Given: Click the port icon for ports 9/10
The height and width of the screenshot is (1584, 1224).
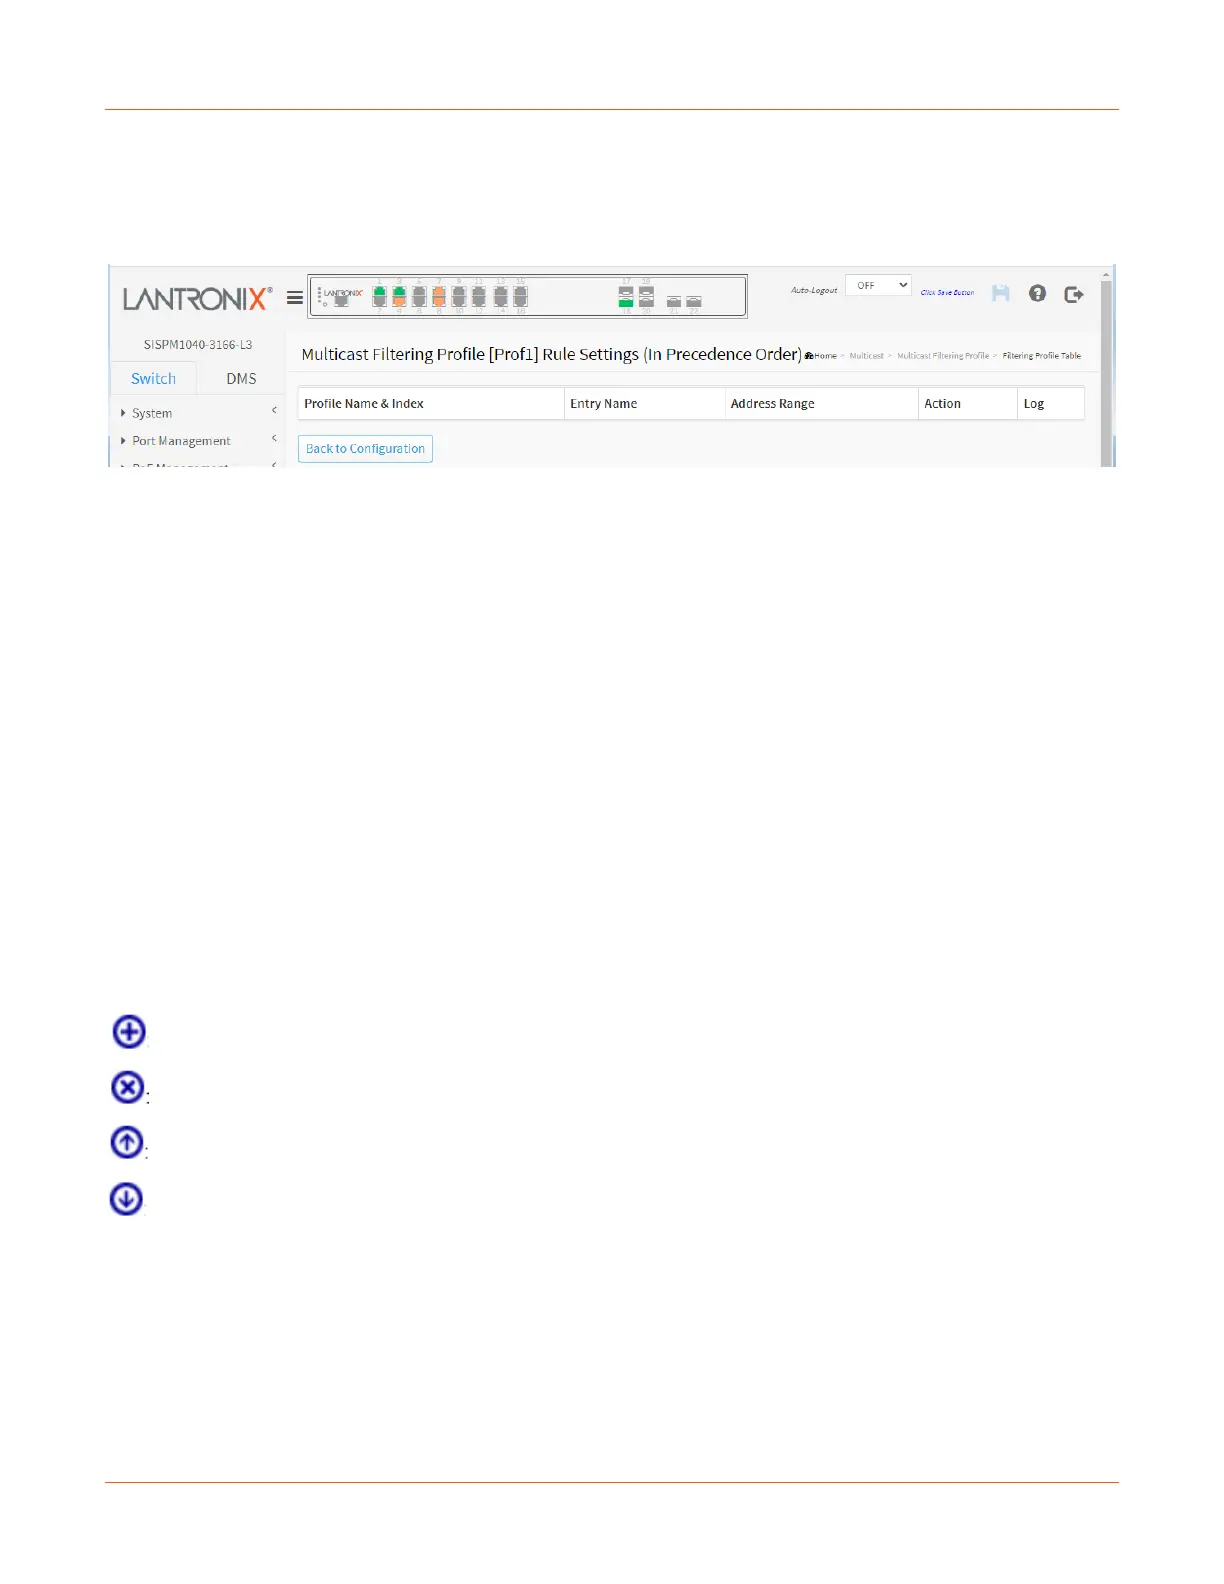Looking at the screenshot, I should [x=459, y=296].
